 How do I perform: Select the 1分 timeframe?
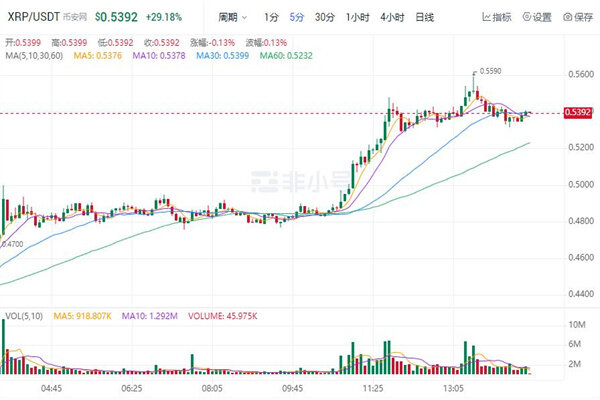pos(272,17)
